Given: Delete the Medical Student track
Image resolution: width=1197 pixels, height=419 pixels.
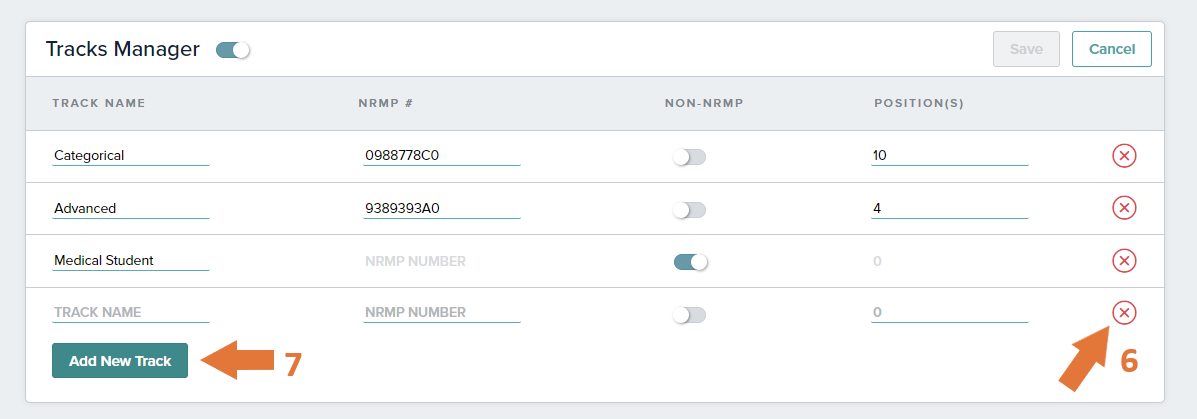Looking at the screenshot, I should tap(1124, 261).
